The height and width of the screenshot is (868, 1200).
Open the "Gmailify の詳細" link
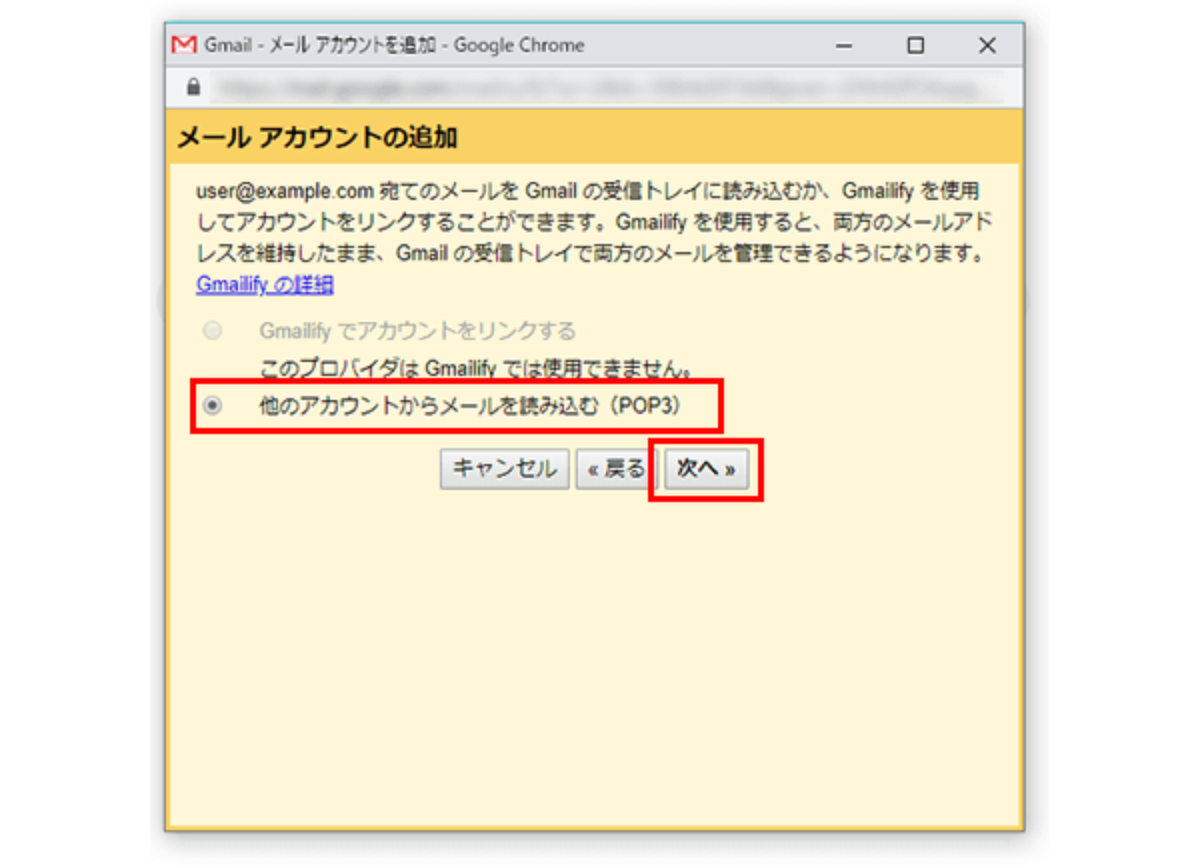[x=264, y=285]
